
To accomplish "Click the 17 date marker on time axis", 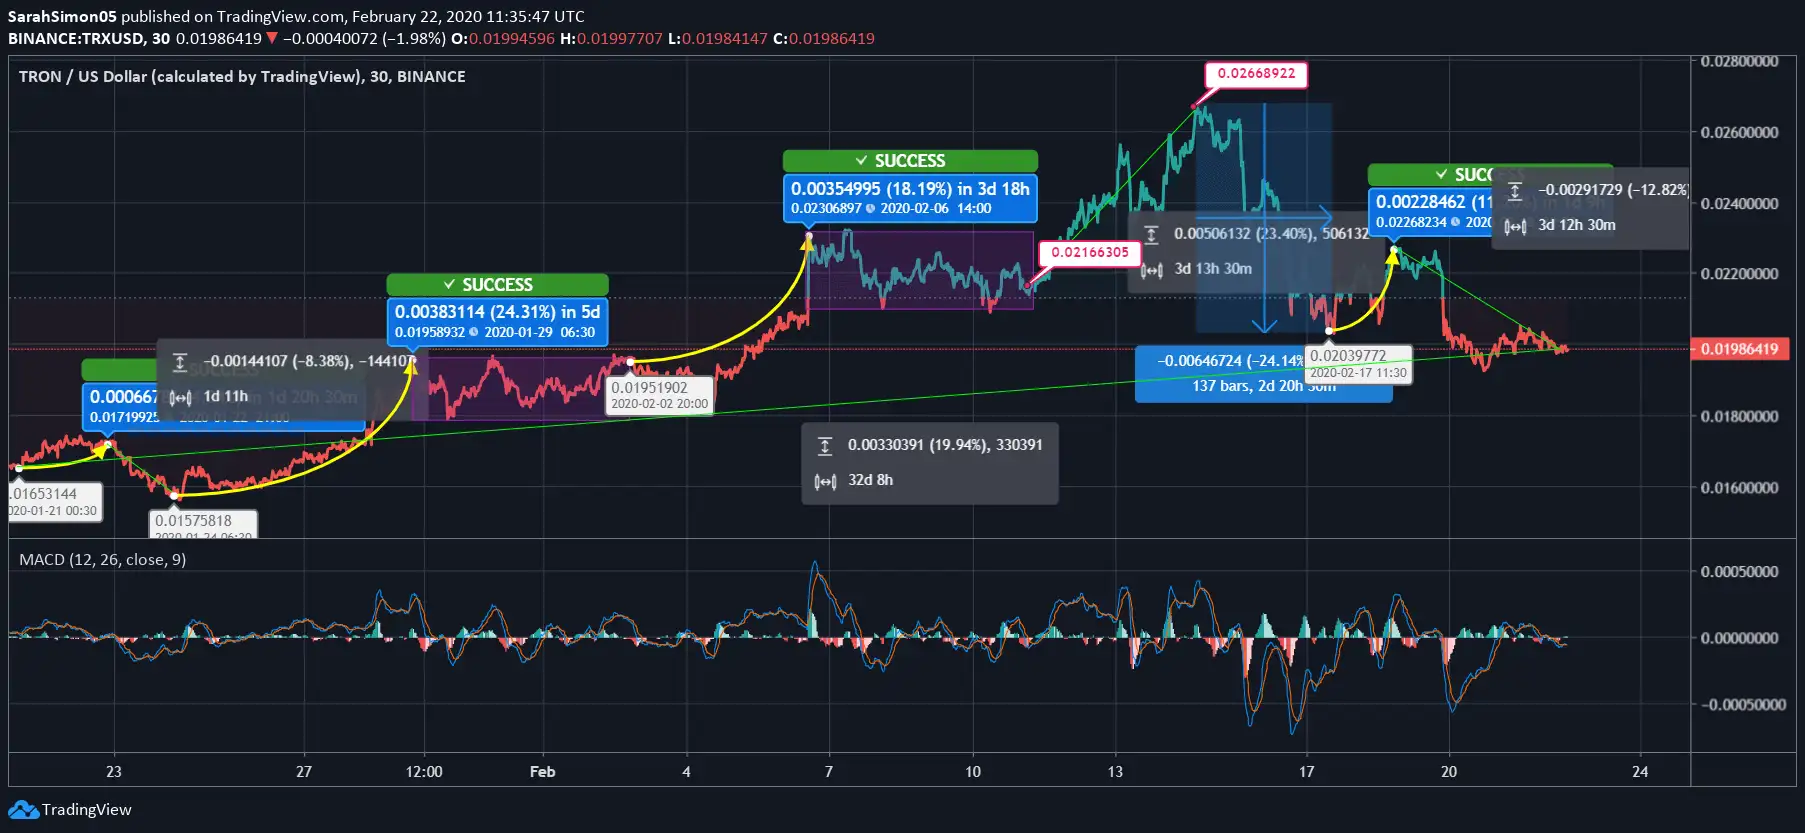I will [x=1306, y=772].
